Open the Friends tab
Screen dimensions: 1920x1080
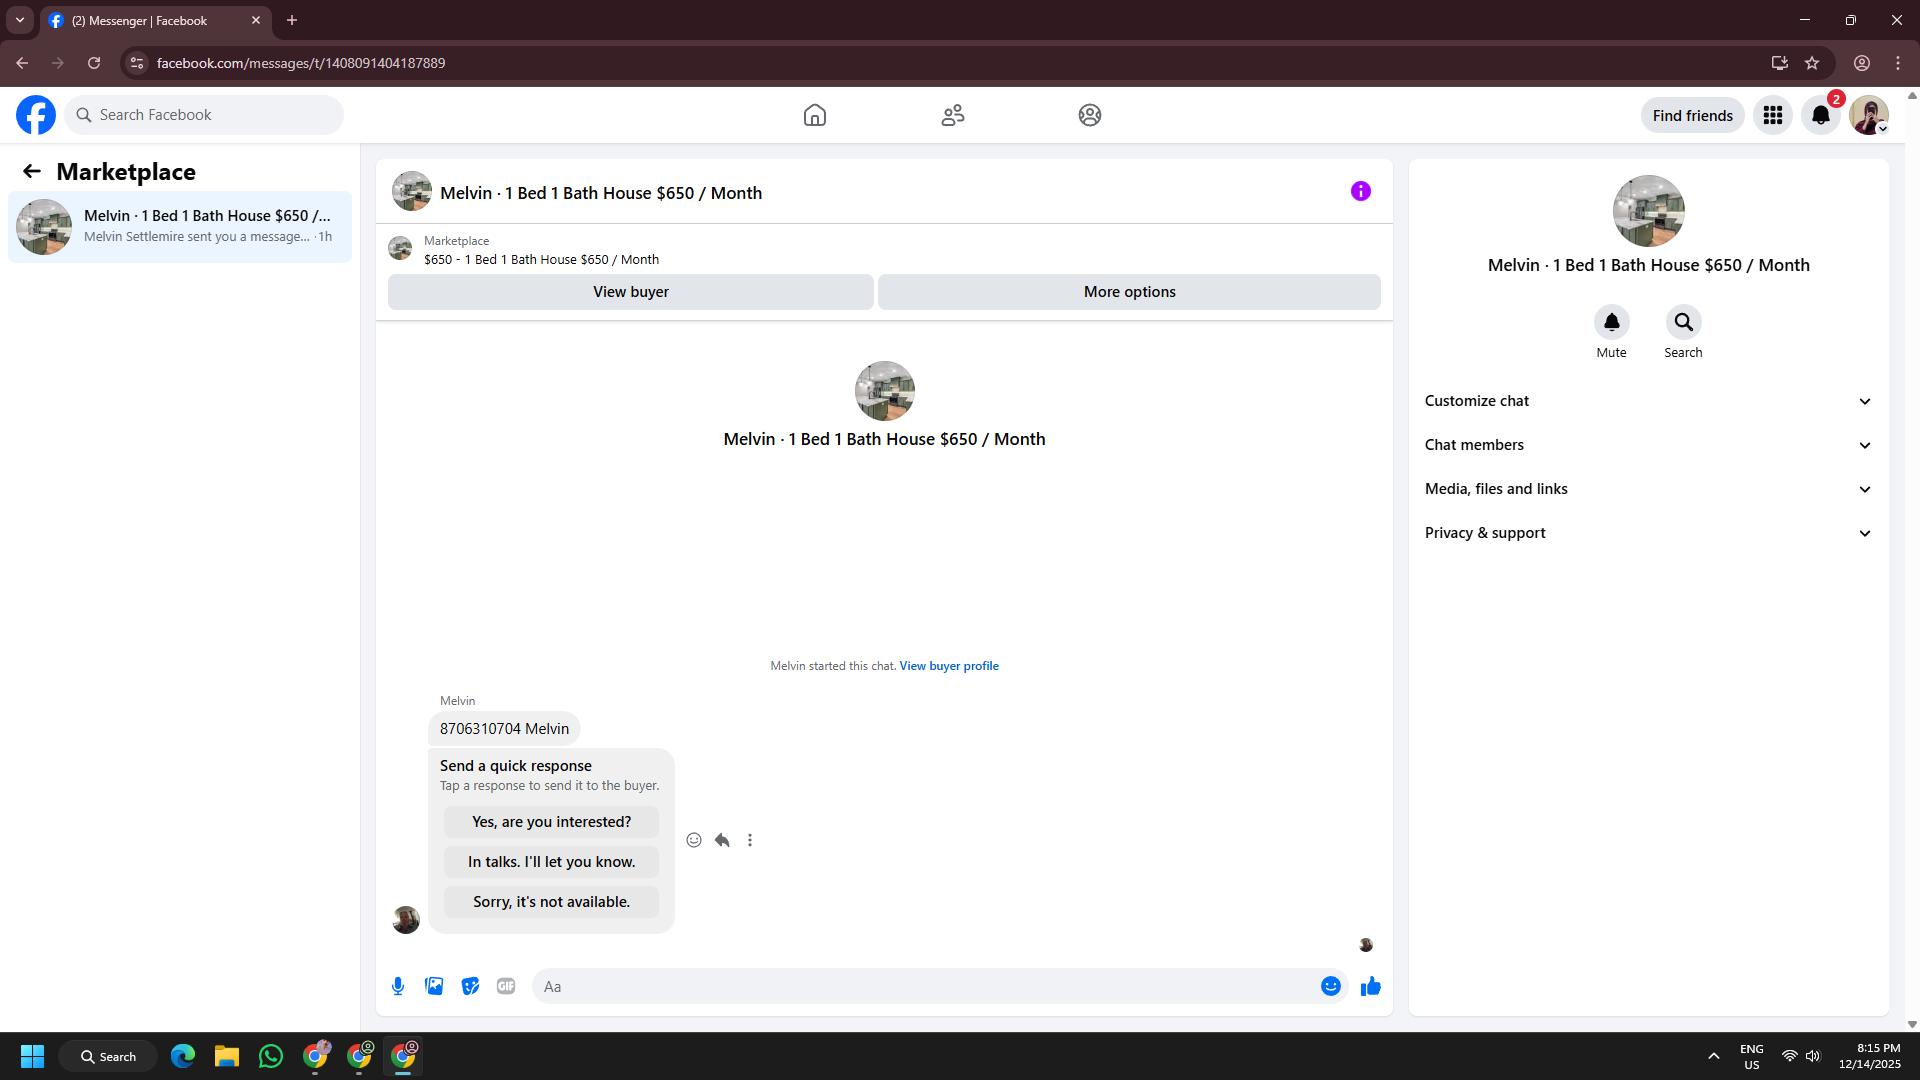(952, 115)
